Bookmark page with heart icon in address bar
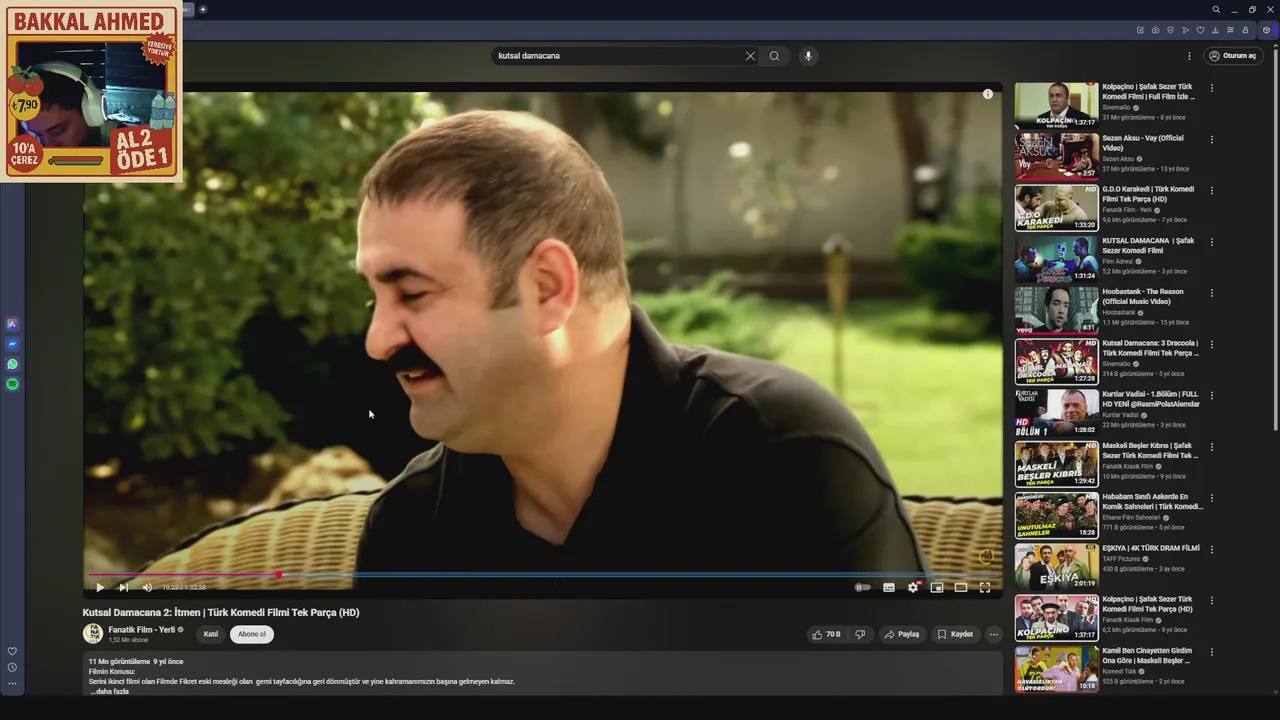The image size is (1280, 720). point(1200,30)
